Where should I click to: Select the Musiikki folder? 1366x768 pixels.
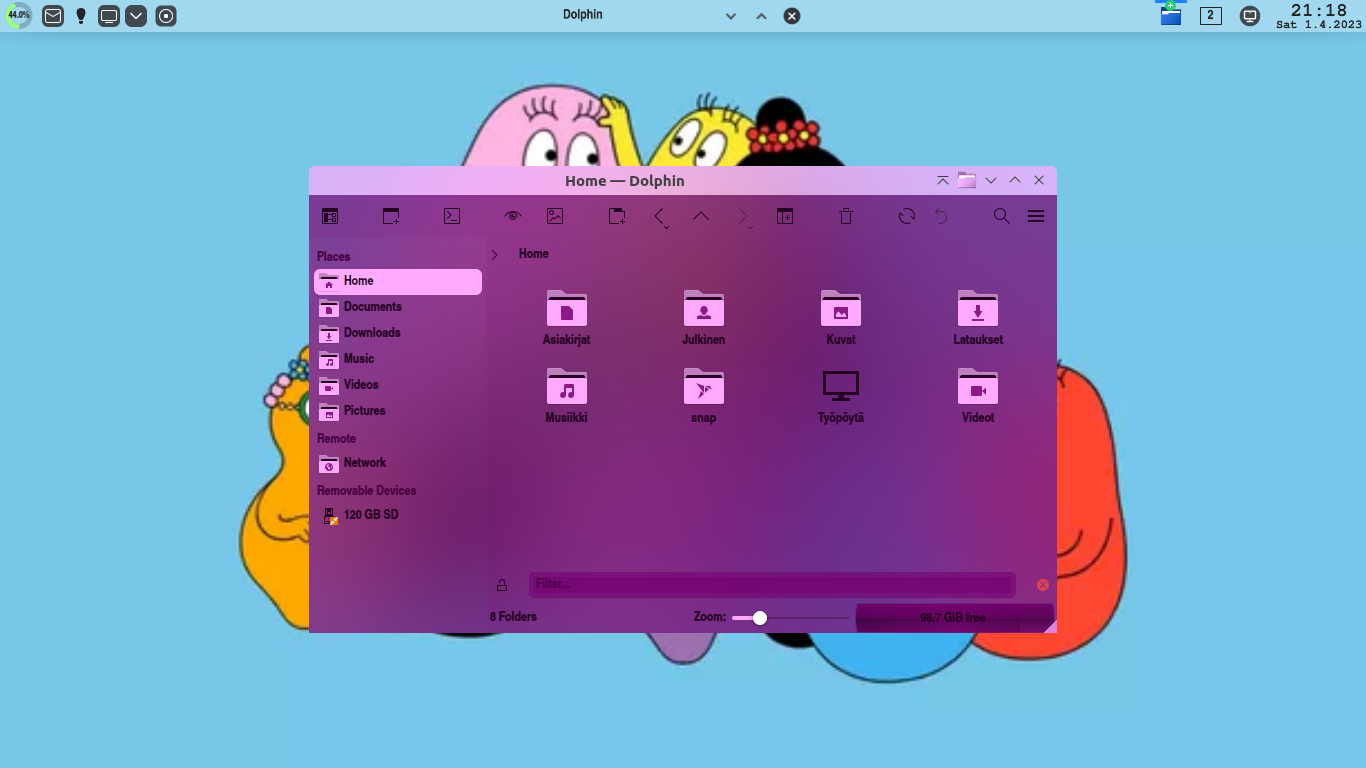(x=567, y=396)
